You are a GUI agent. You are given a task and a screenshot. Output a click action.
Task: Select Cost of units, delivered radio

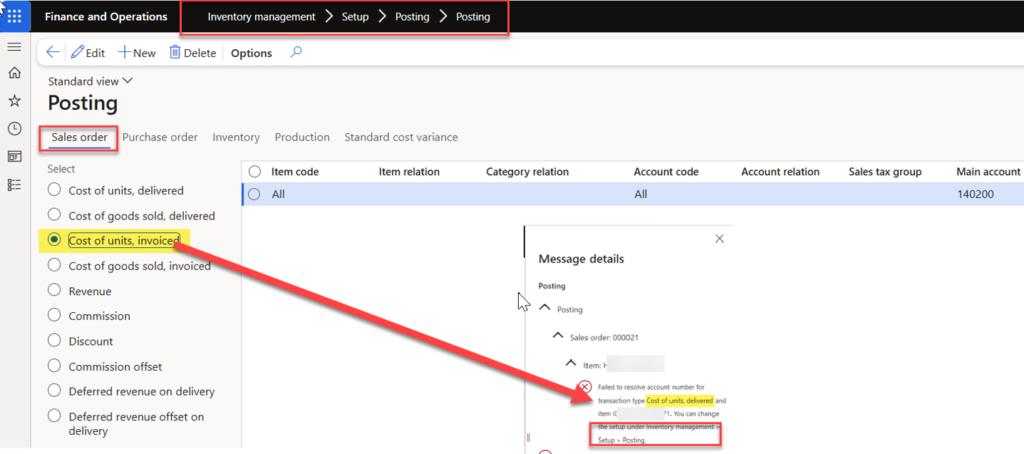tap(55, 190)
